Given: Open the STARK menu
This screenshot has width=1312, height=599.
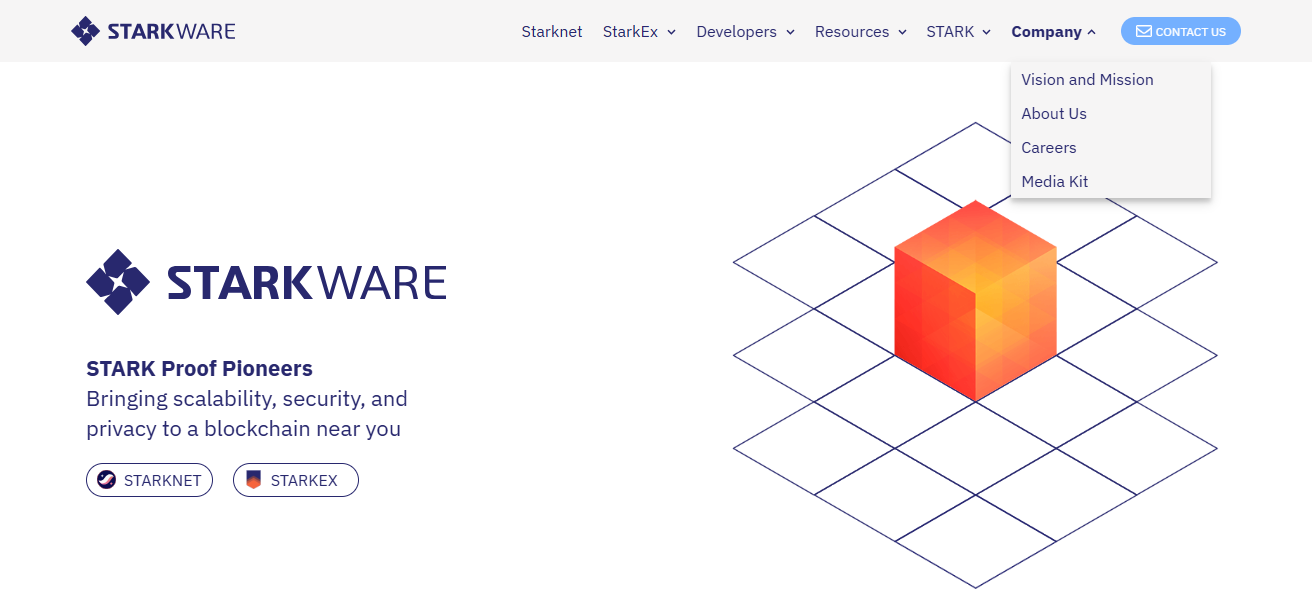Looking at the screenshot, I should click(x=950, y=32).
